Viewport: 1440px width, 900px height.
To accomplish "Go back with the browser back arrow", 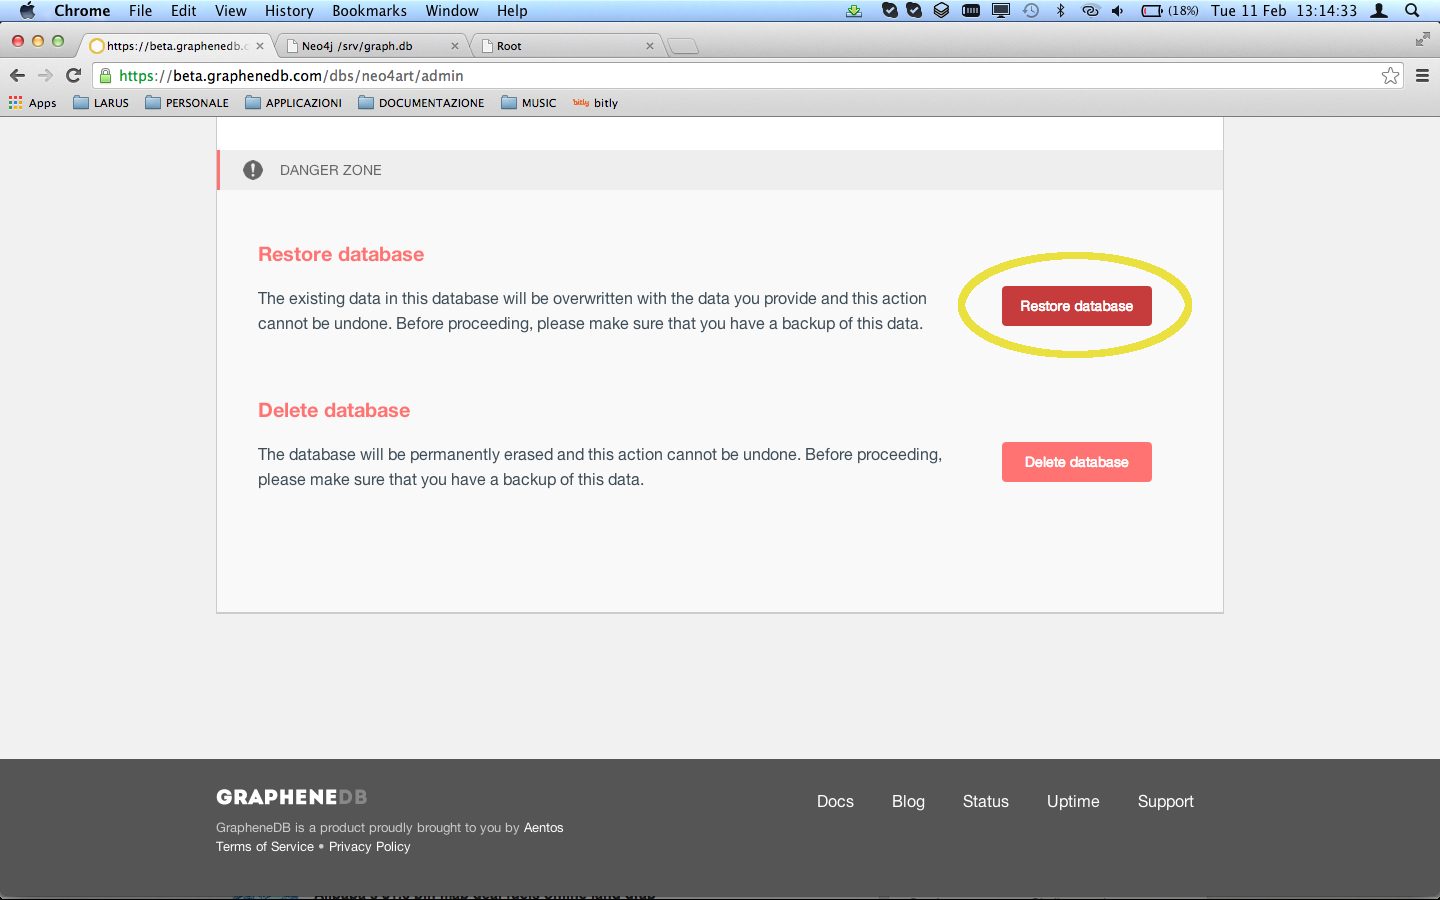I will coord(17,75).
